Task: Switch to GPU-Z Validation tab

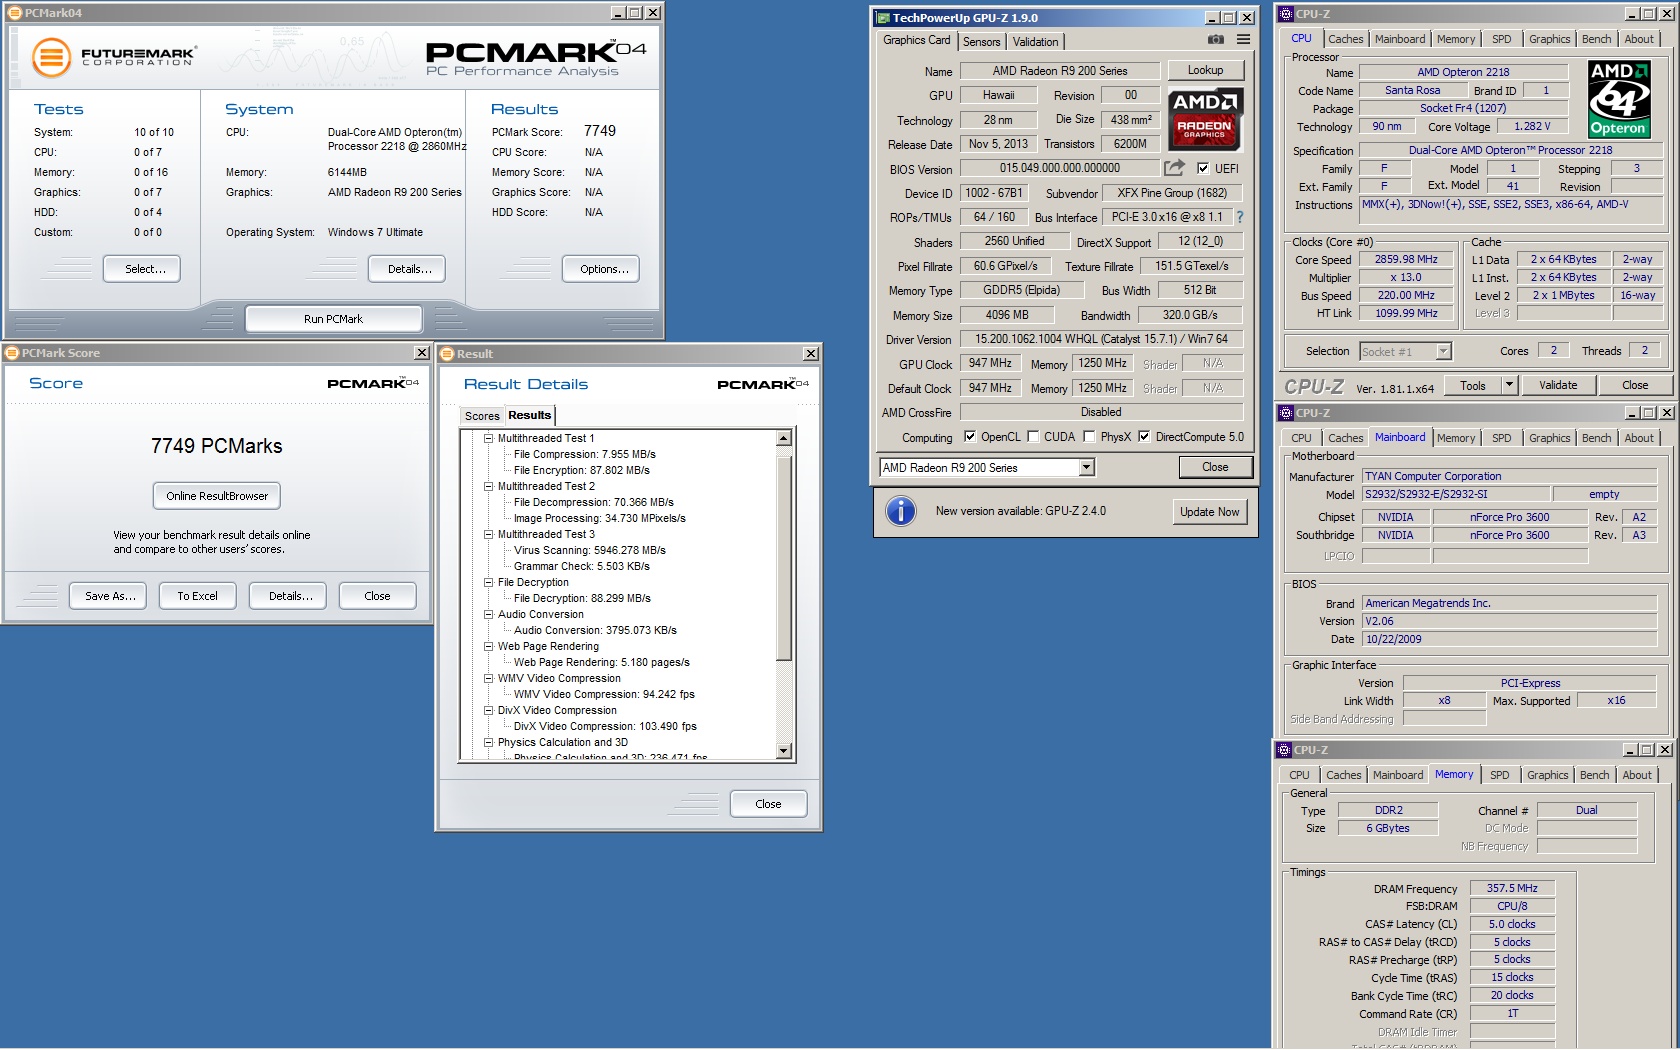Action: (x=1035, y=42)
